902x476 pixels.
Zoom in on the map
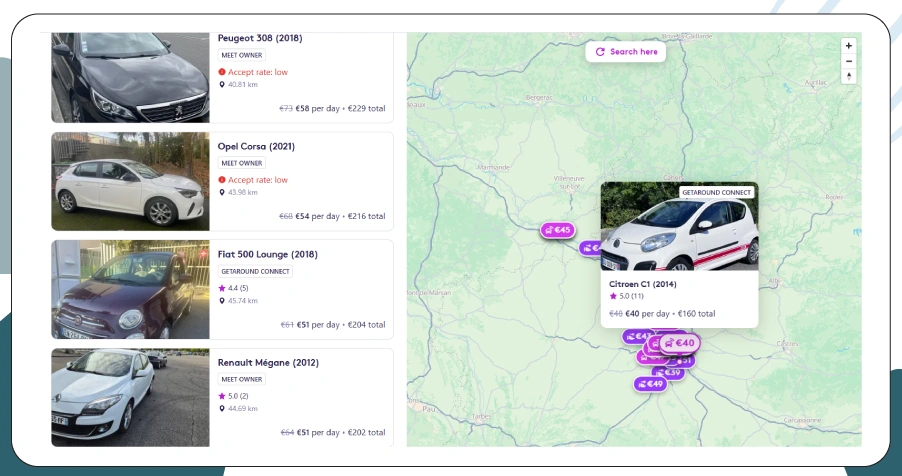[x=849, y=46]
